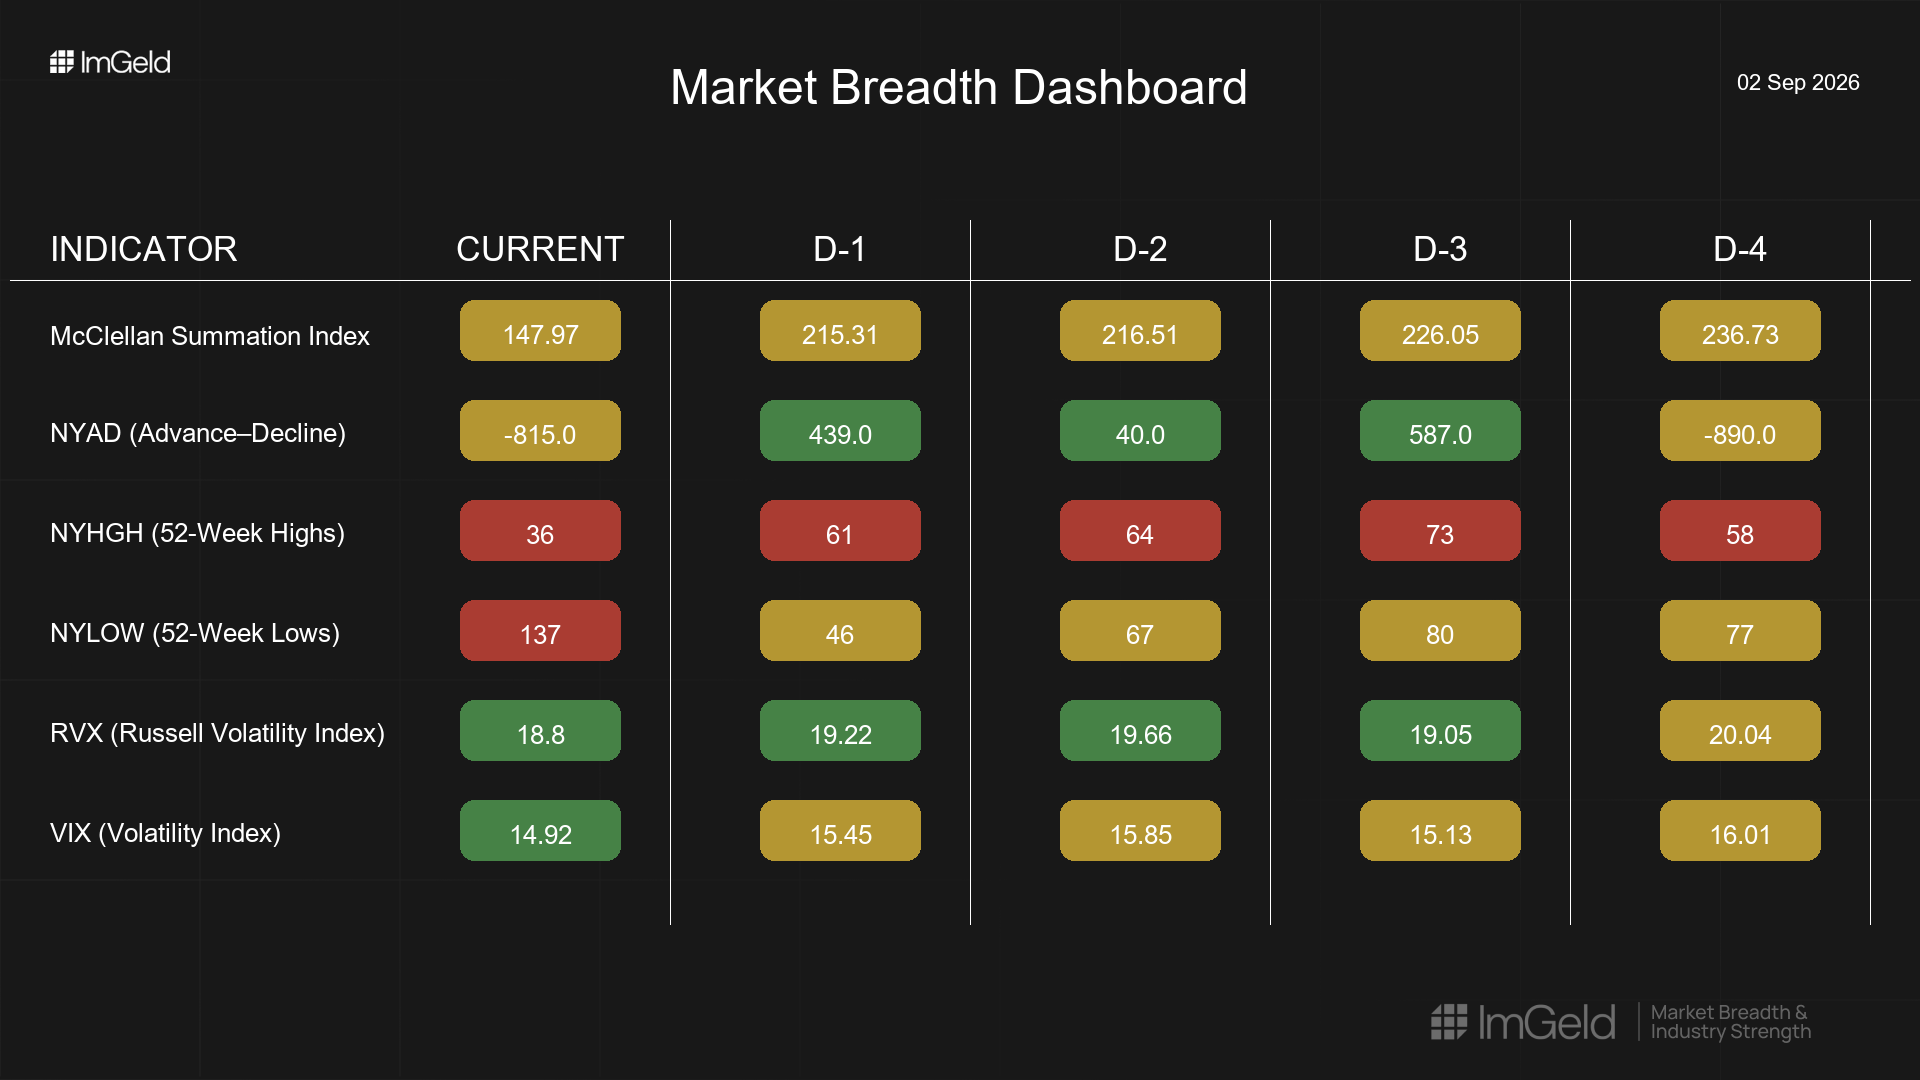The height and width of the screenshot is (1080, 1920).
Task: Click McClellan Summation Index row label
Action: point(210,336)
